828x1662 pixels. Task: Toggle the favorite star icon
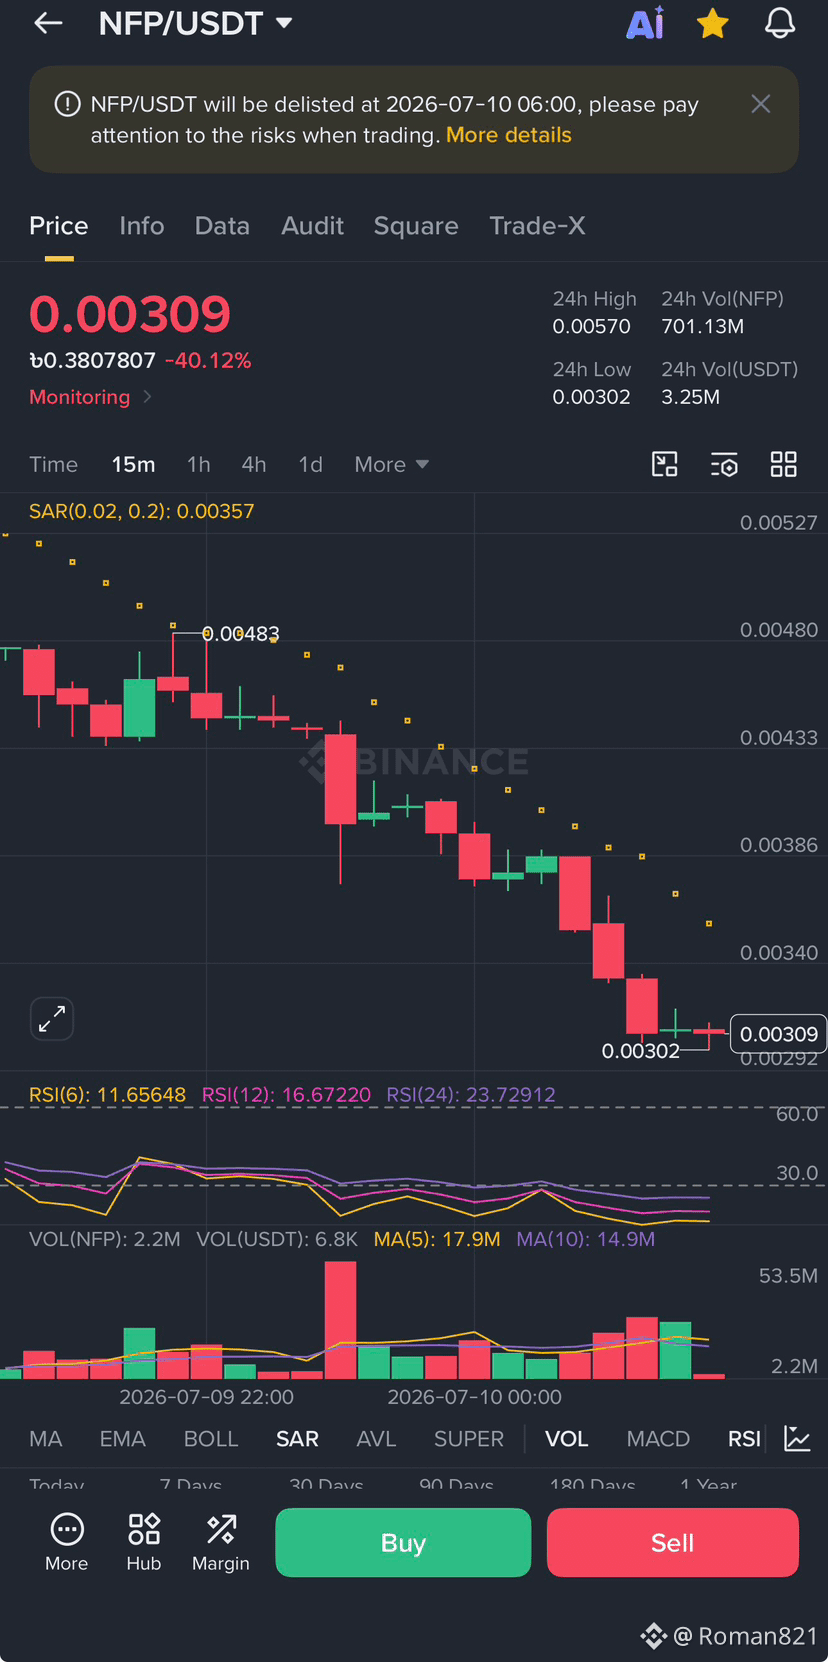[713, 23]
